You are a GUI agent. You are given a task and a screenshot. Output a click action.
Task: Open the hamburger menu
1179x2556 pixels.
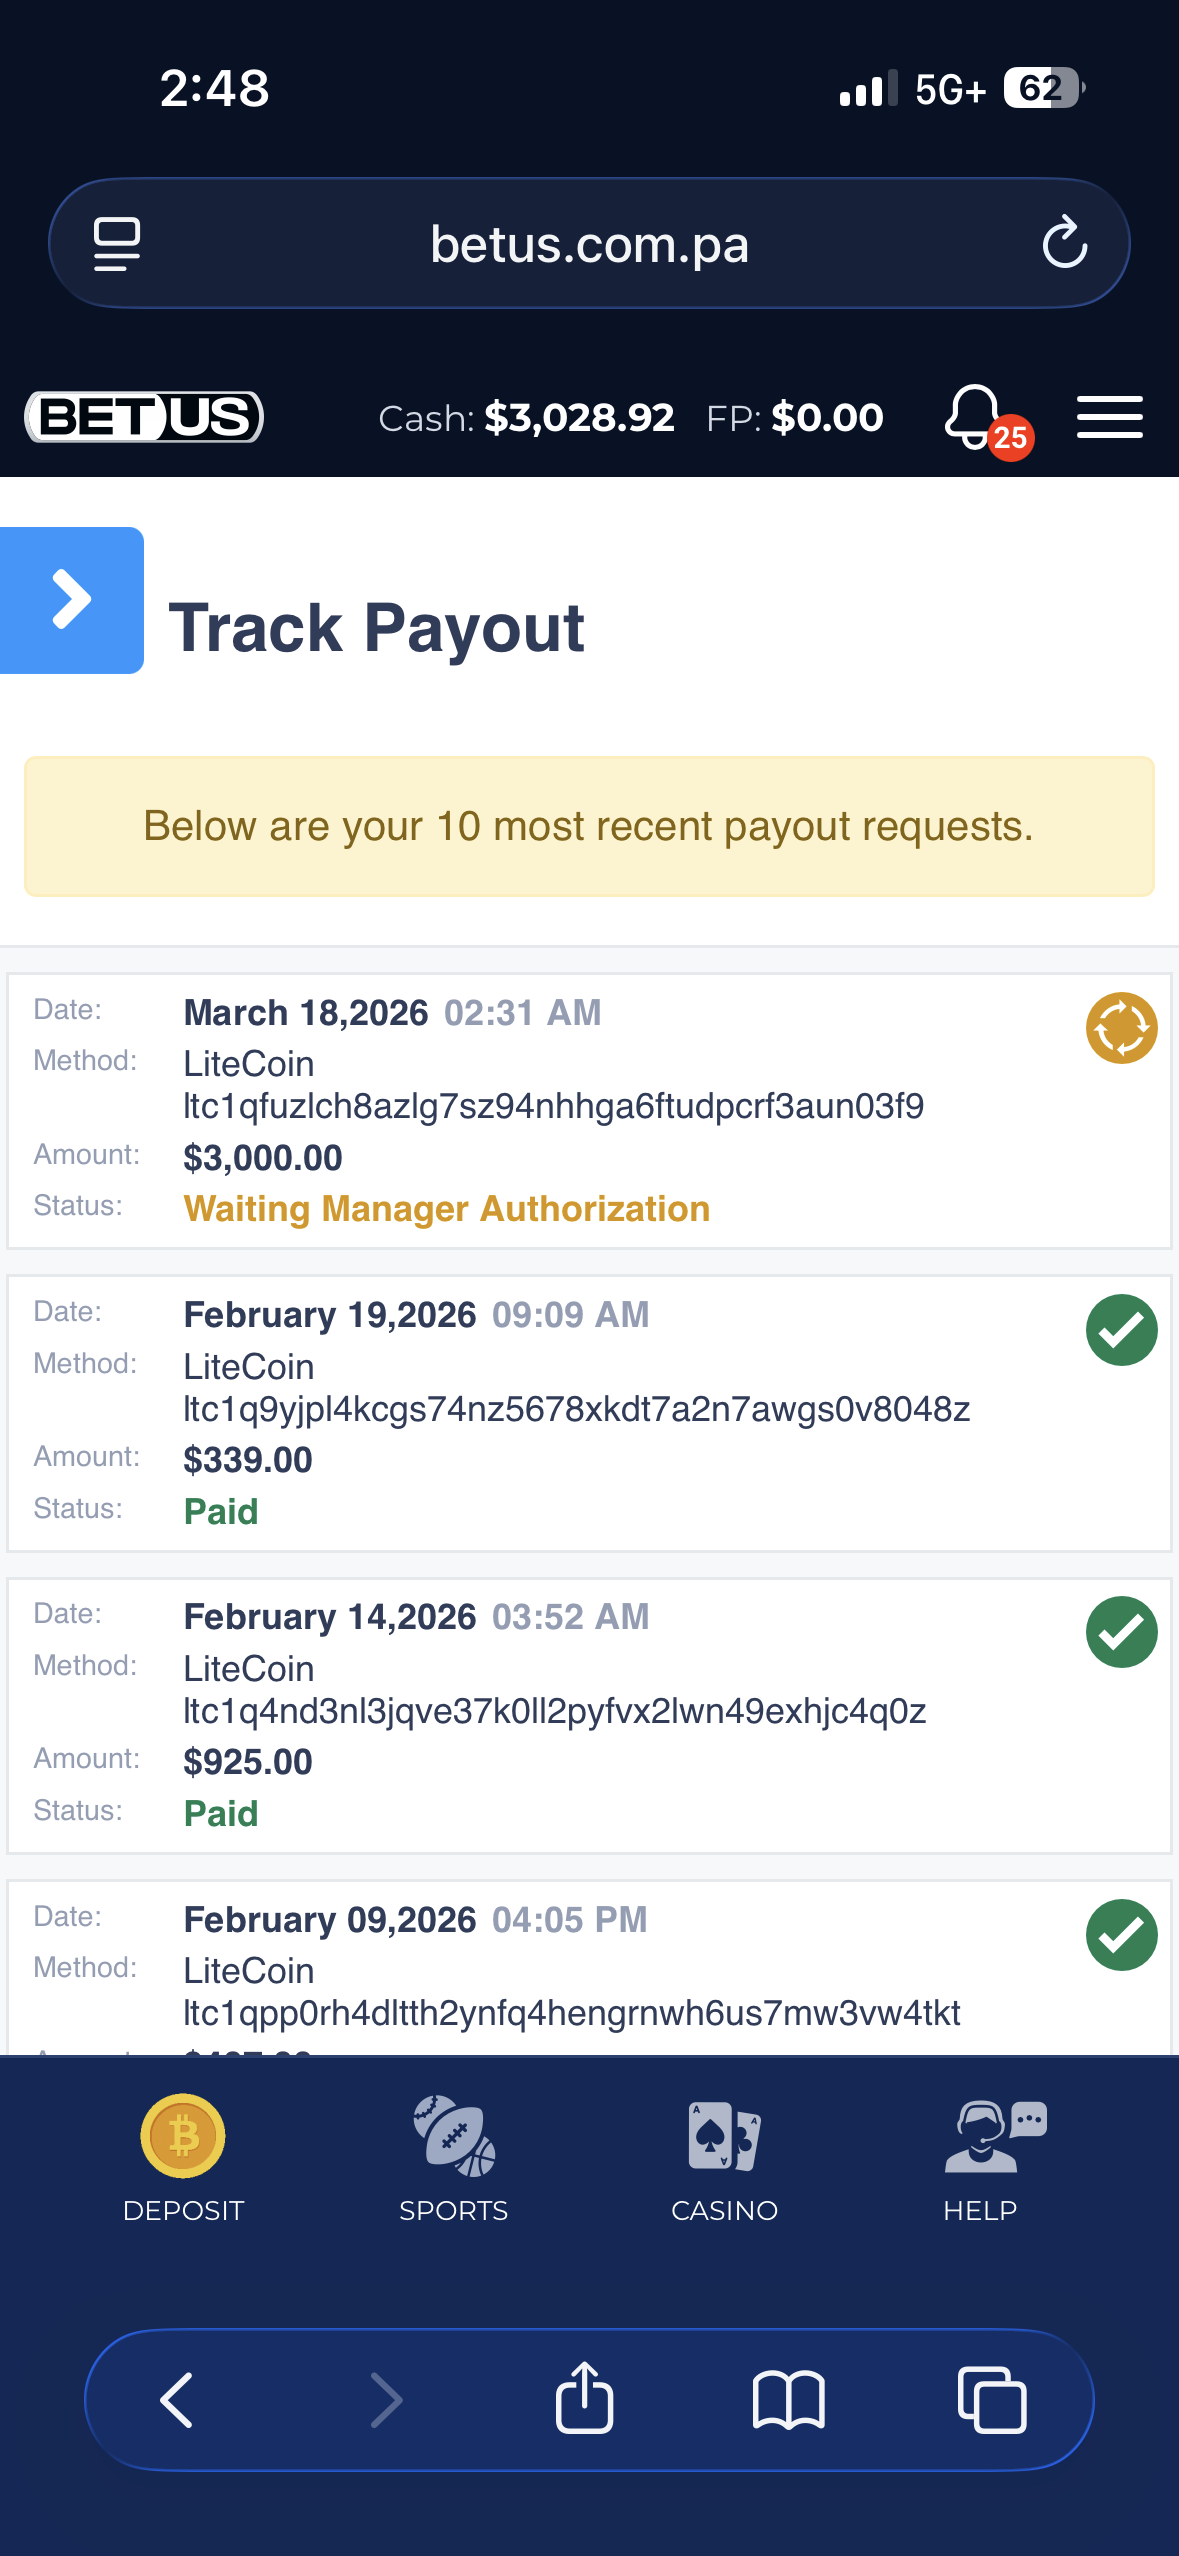[1109, 417]
